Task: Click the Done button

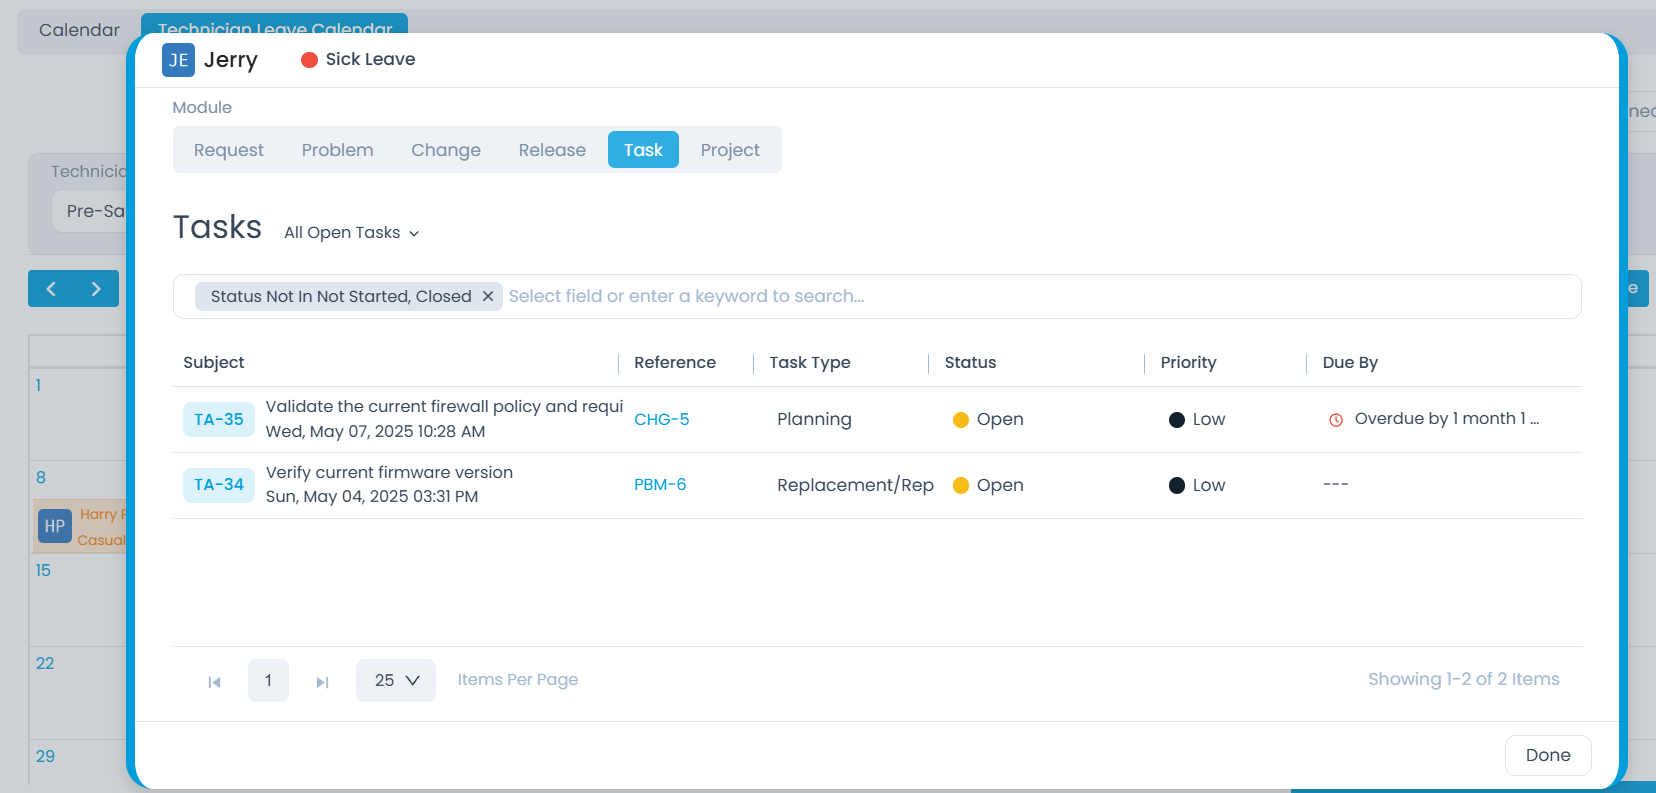Action: coord(1547,755)
